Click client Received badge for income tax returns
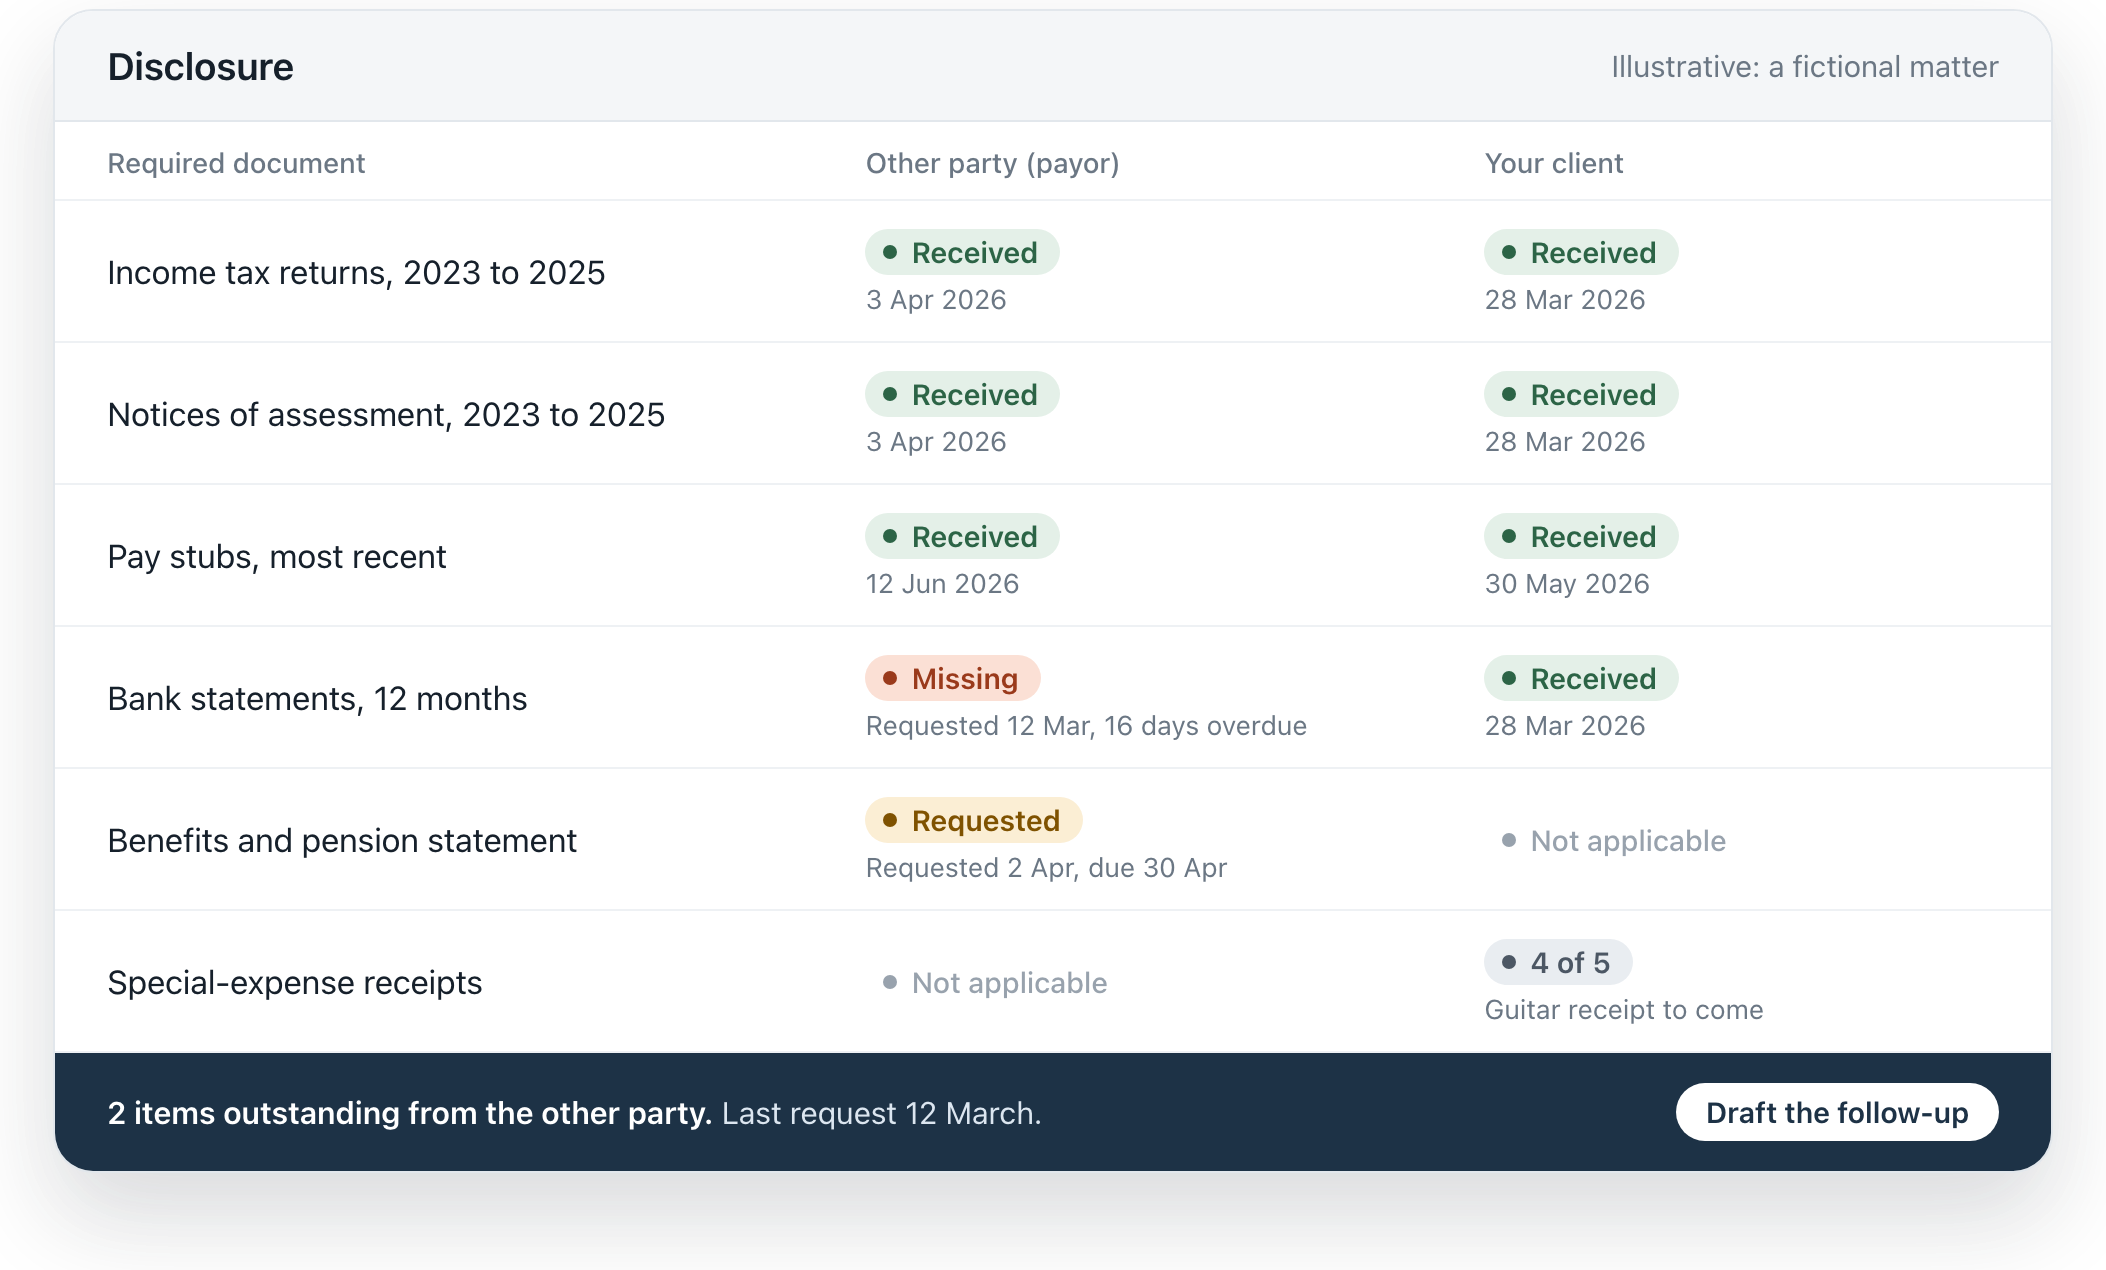 (1581, 252)
